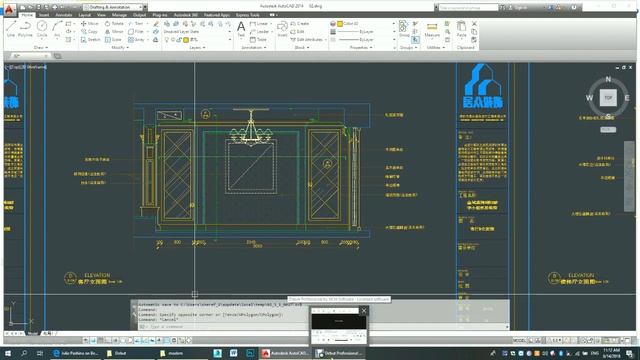Click the Cut icon in Clipboard panel

pos(474,24)
